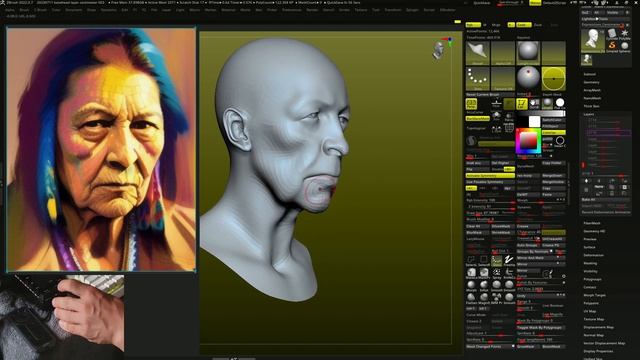Screen dimensions: 640x360
Task: Open the Tool menu
Action: (376, 10)
